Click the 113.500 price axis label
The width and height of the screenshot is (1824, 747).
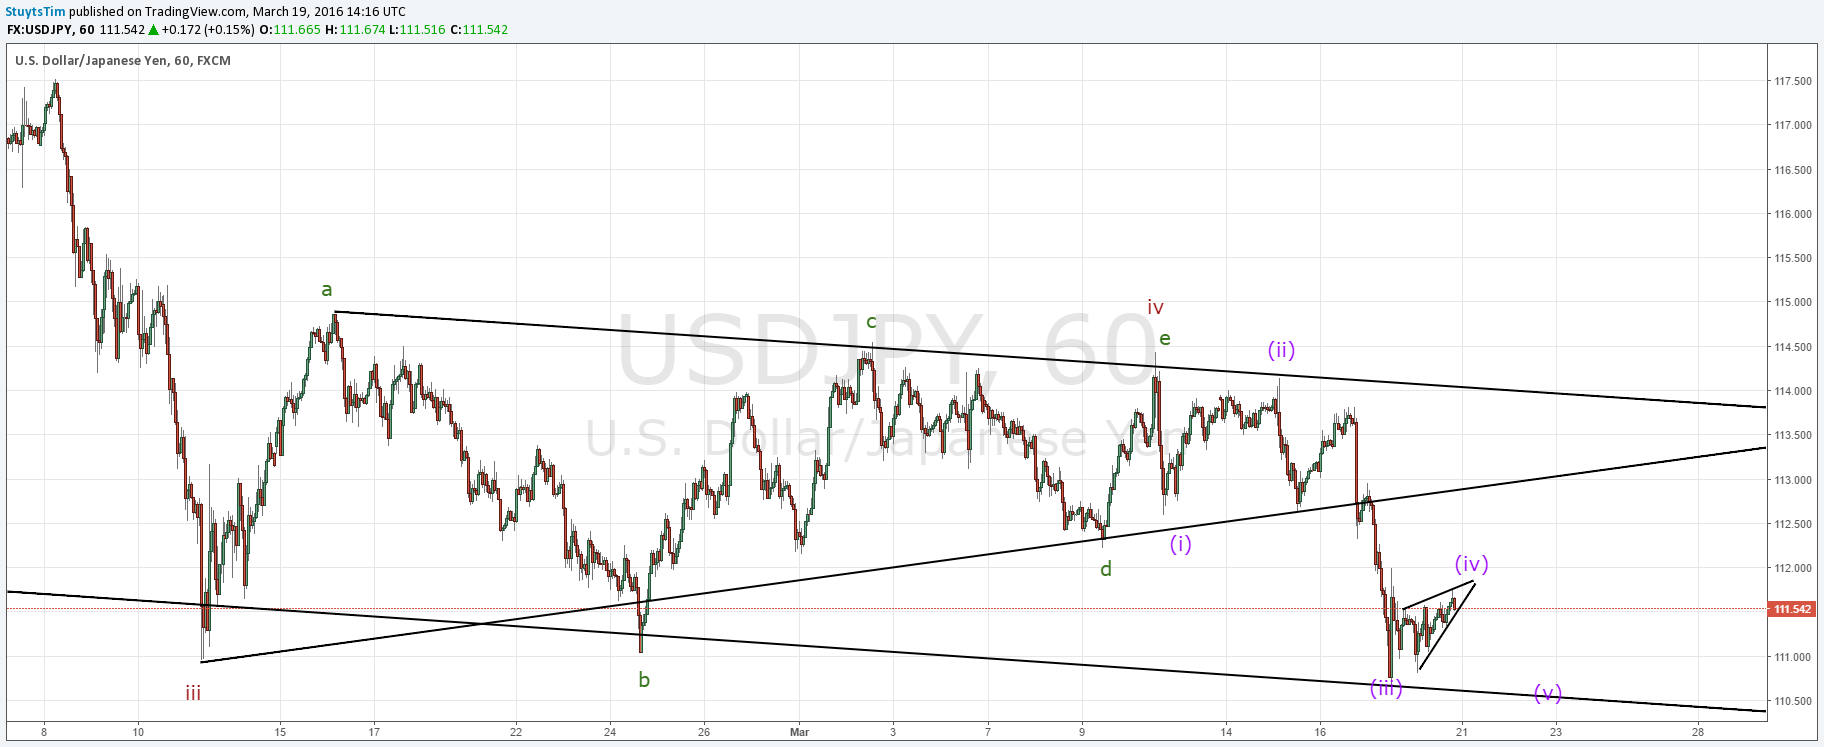click(x=1793, y=435)
